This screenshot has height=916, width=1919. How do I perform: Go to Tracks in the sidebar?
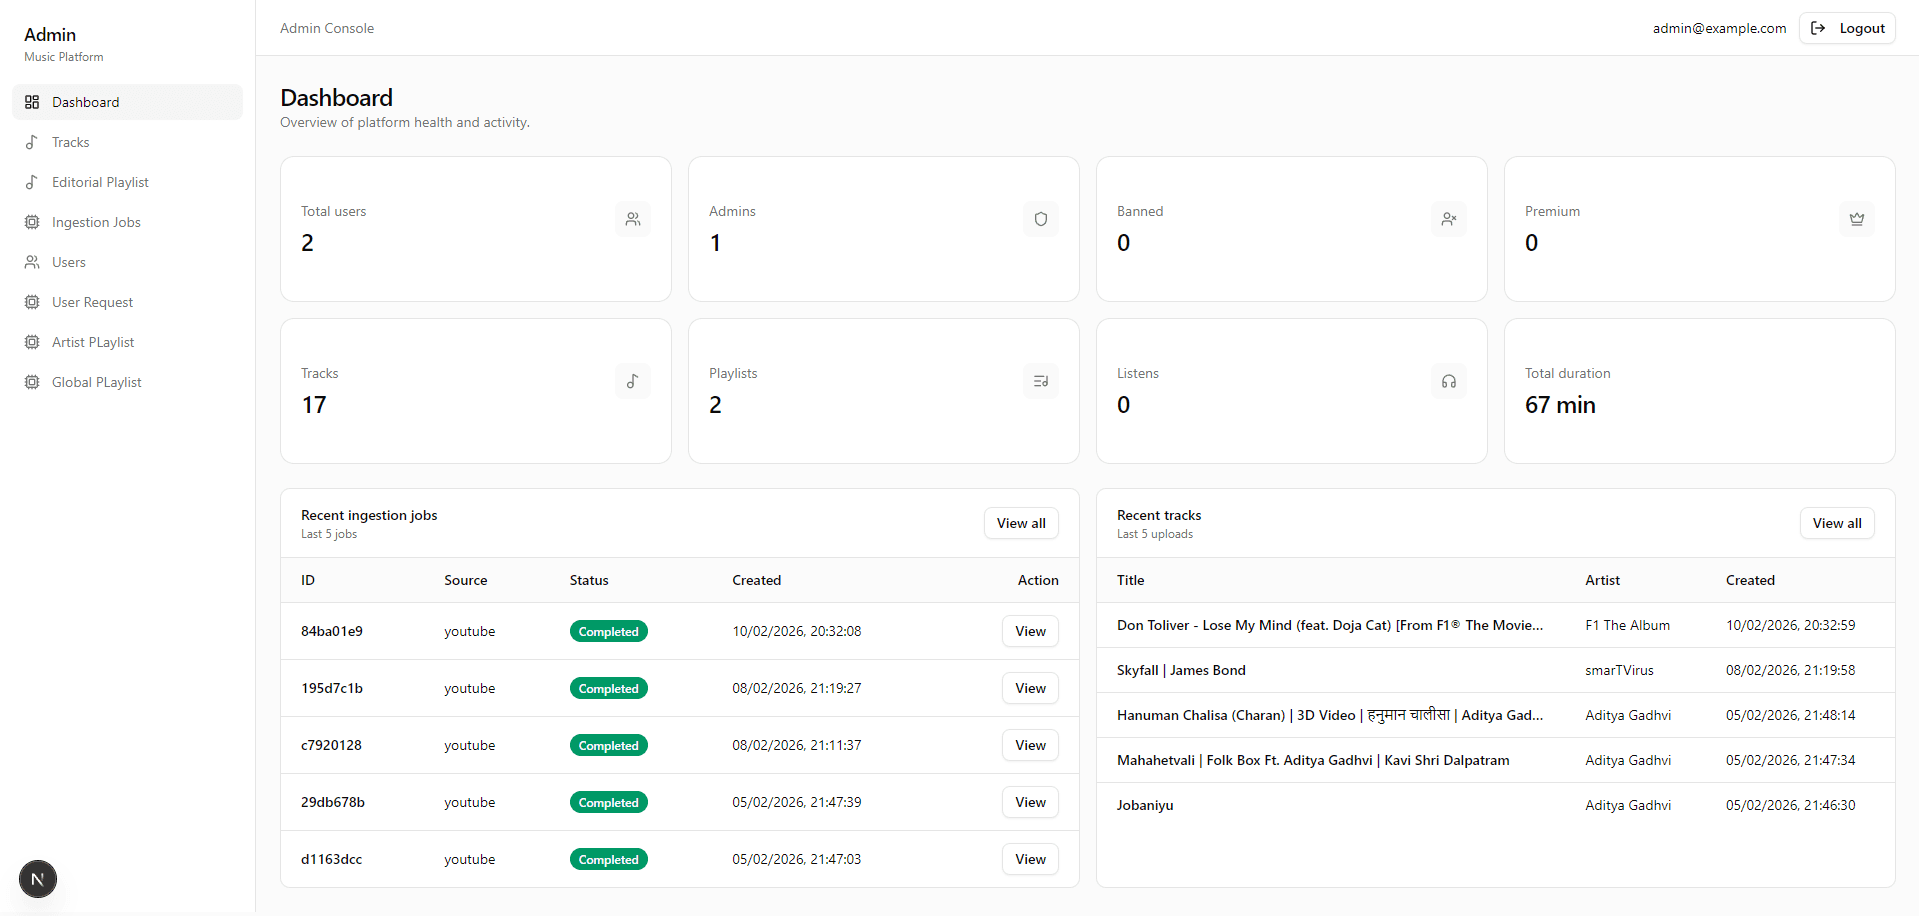coord(127,142)
